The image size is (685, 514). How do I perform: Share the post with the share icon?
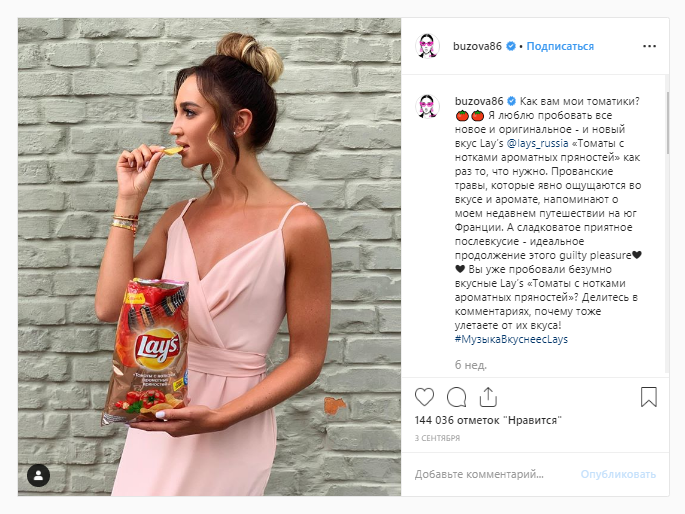[x=488, y=397]
